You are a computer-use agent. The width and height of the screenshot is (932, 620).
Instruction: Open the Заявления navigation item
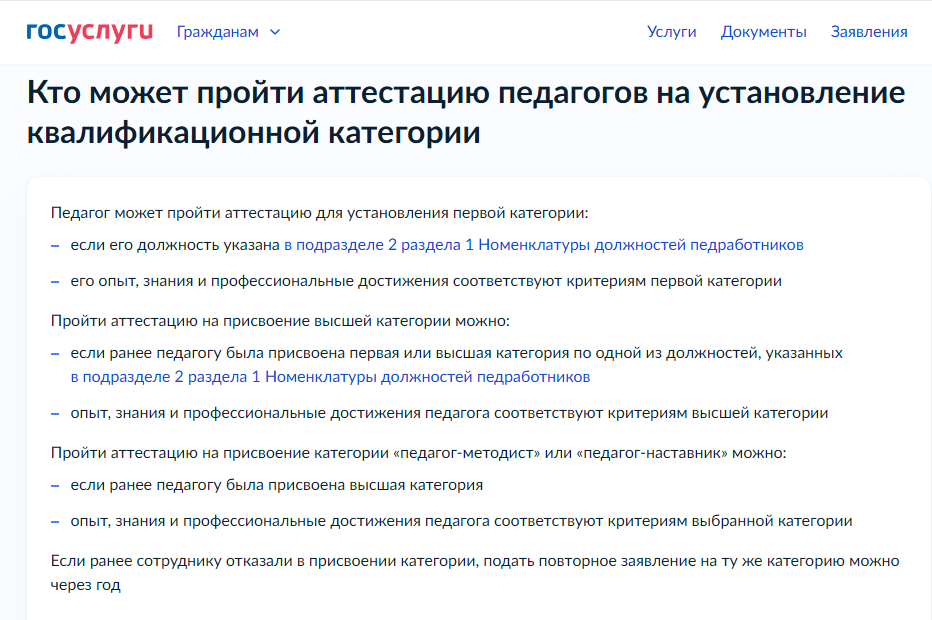point(869,32)
